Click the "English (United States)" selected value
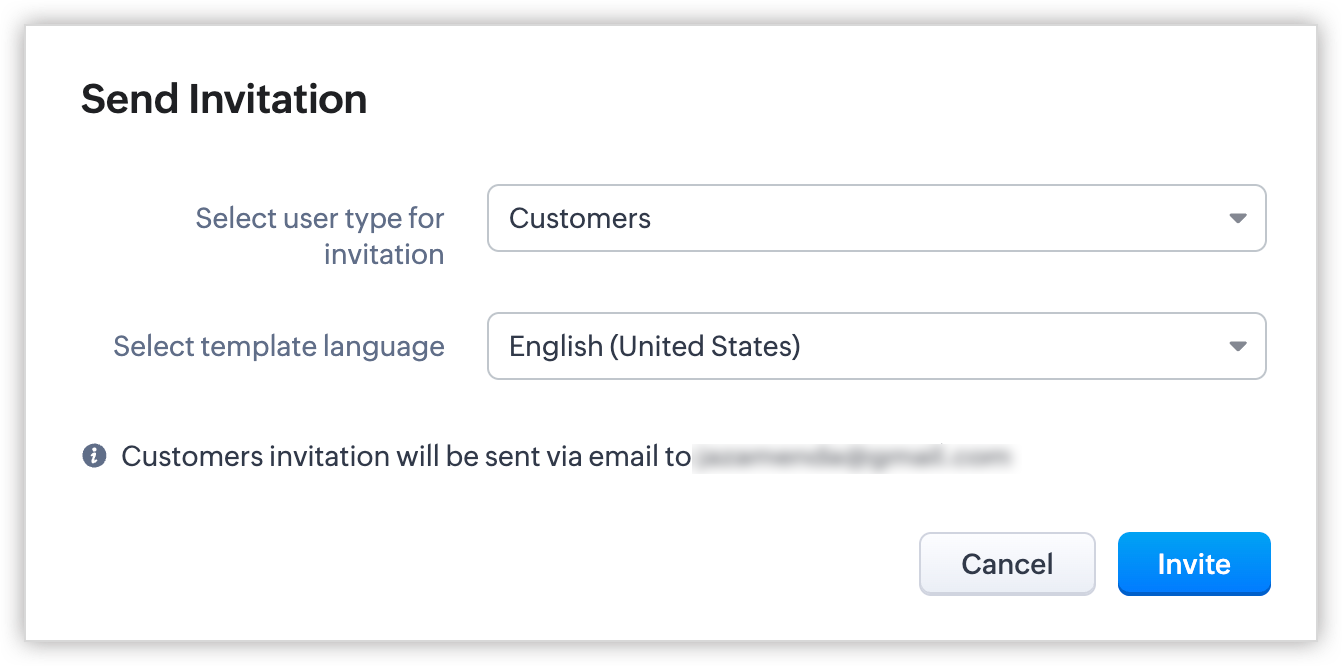Screen dimensions: 1342x666 pos(655,346)
